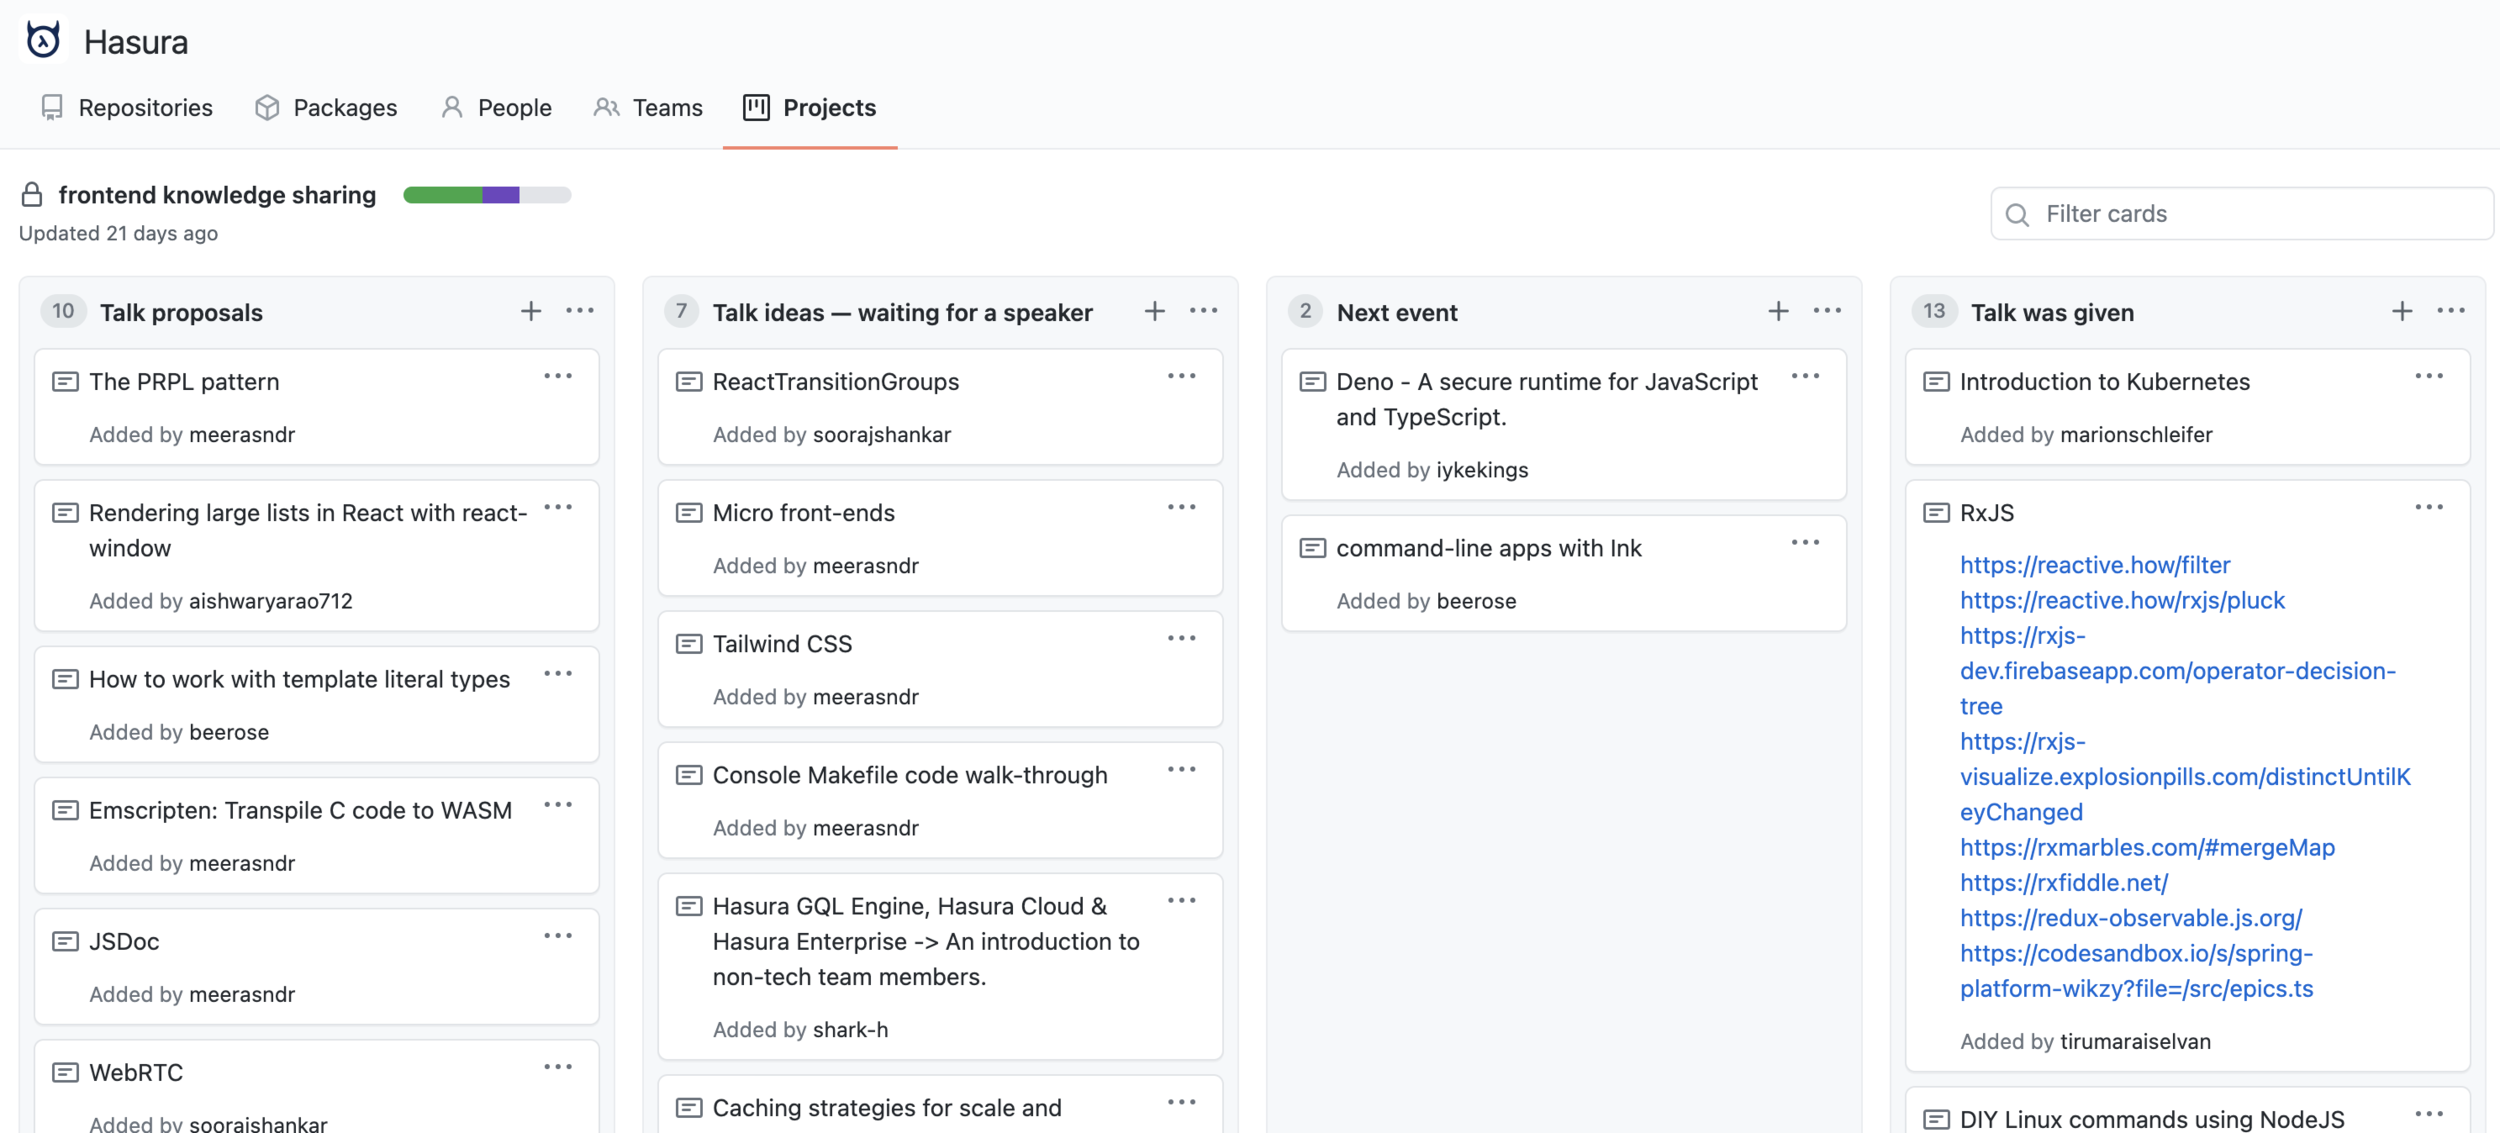Image resolution: width=2500 pixels, height=1133 pixels.
Task: Open the reactive.how/filter link
Action: 2095,564
